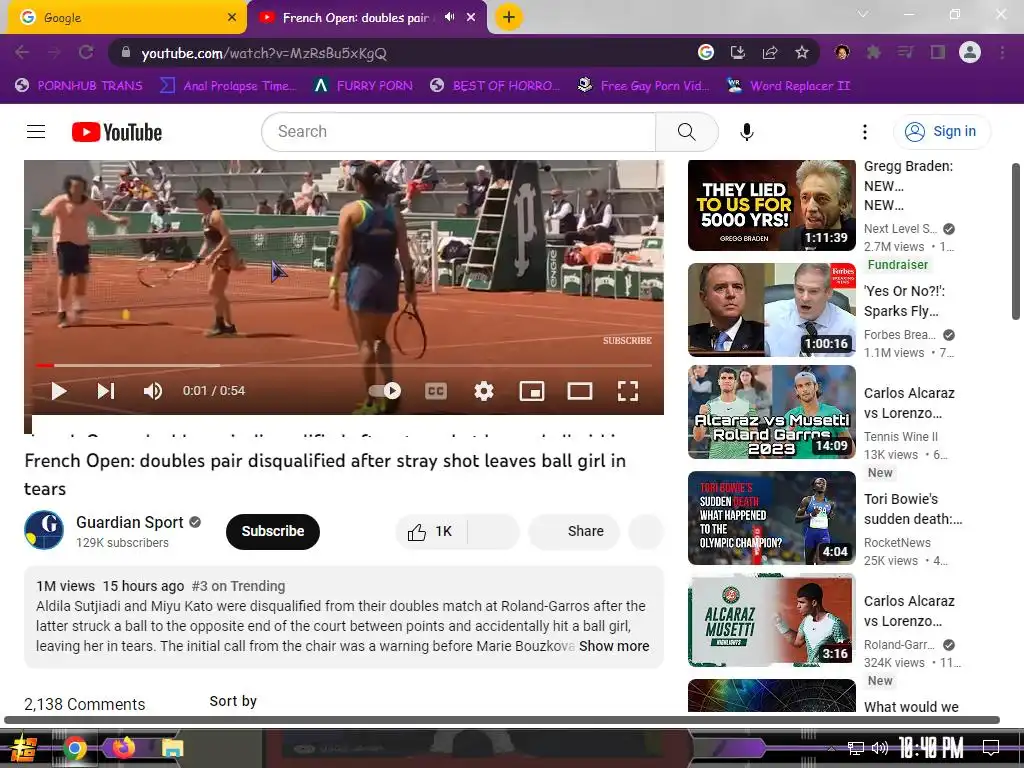Screen dimensions: 1024x768
Task: Open a new browser tab
Action: 509,17
